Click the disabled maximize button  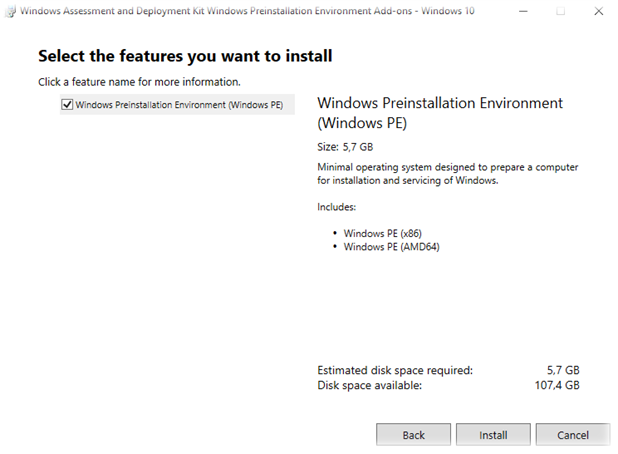click(x=560, y=11)
